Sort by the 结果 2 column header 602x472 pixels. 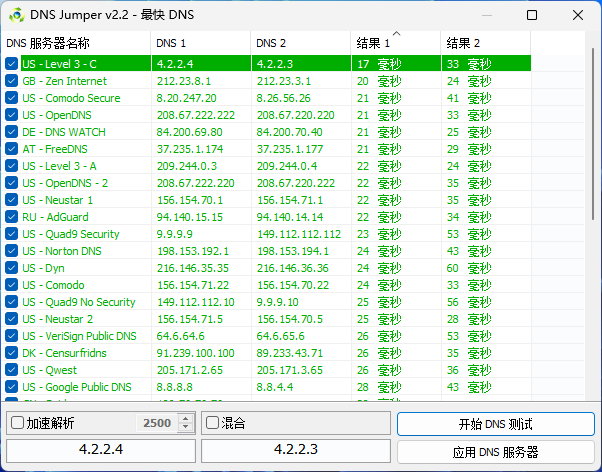pyautogui.click(x=486, y=43)
